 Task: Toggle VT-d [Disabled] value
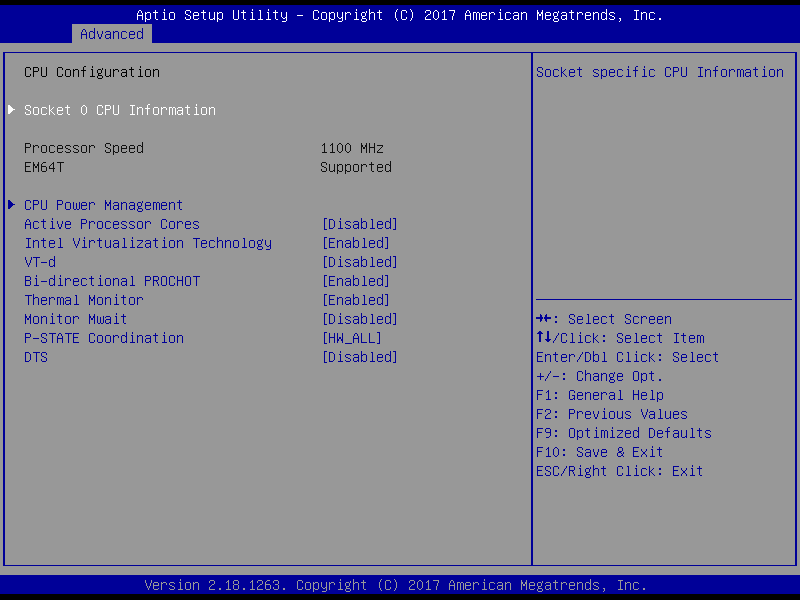(359, 262)
